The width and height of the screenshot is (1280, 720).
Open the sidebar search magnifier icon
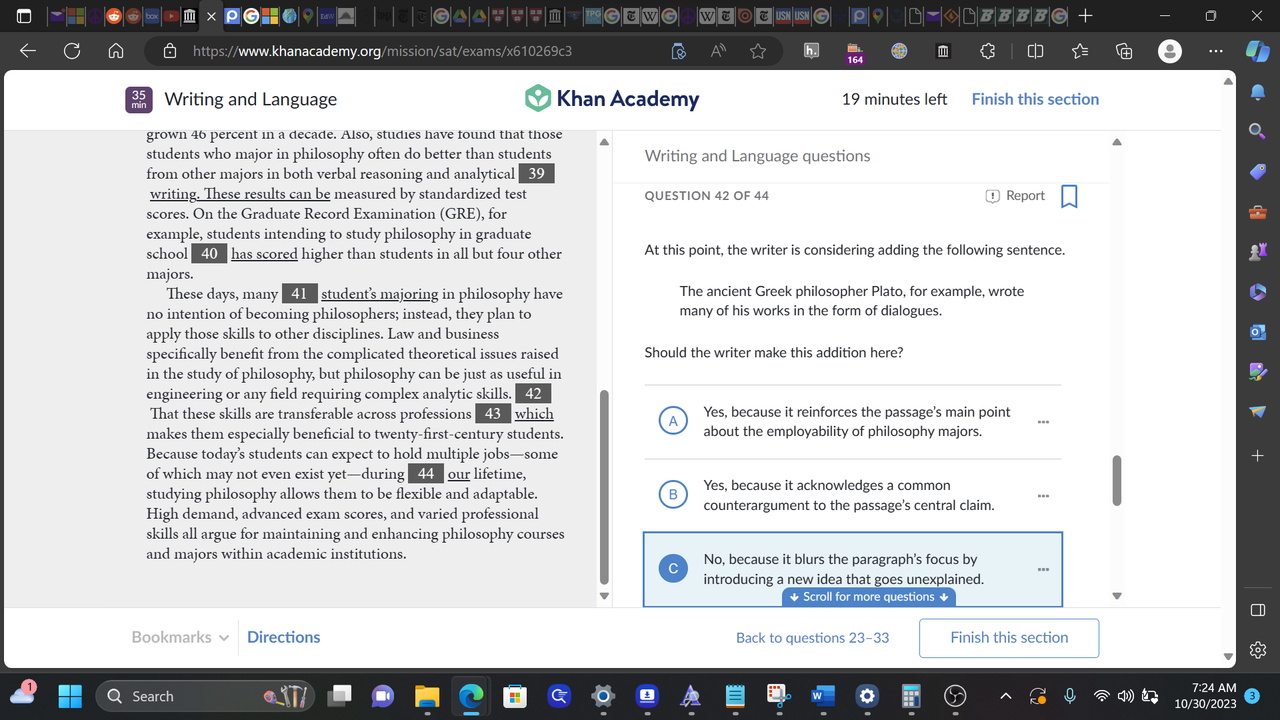click(1258, 131)
